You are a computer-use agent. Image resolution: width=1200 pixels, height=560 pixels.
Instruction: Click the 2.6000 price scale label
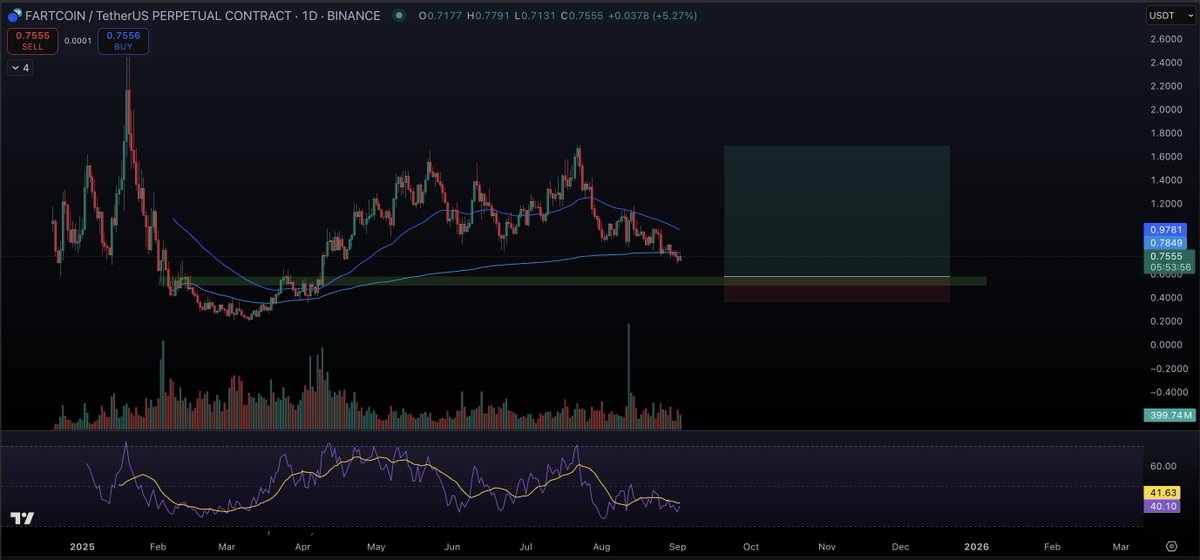tap(1166, 39)
